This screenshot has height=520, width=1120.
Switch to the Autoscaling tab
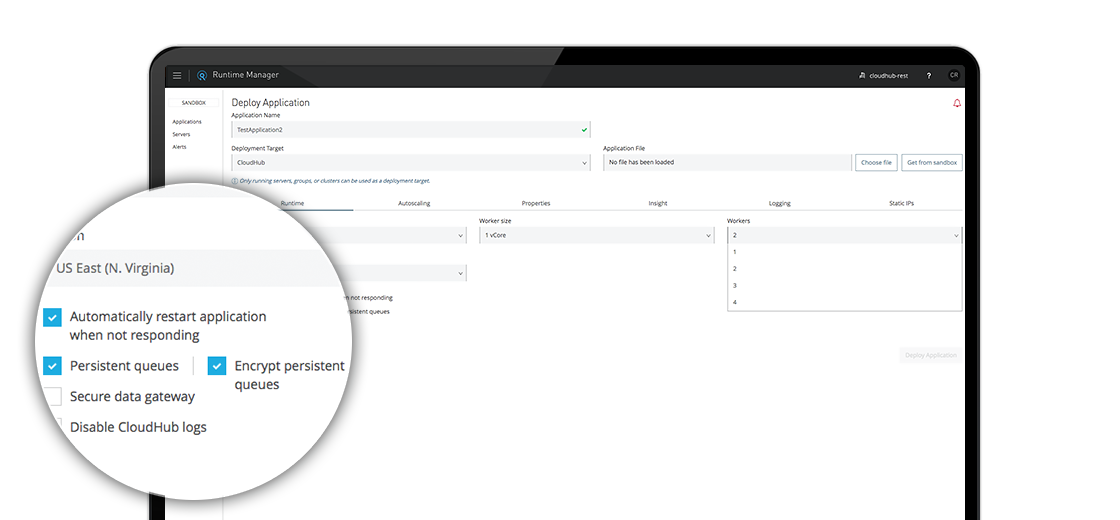(x=414, y=204)
